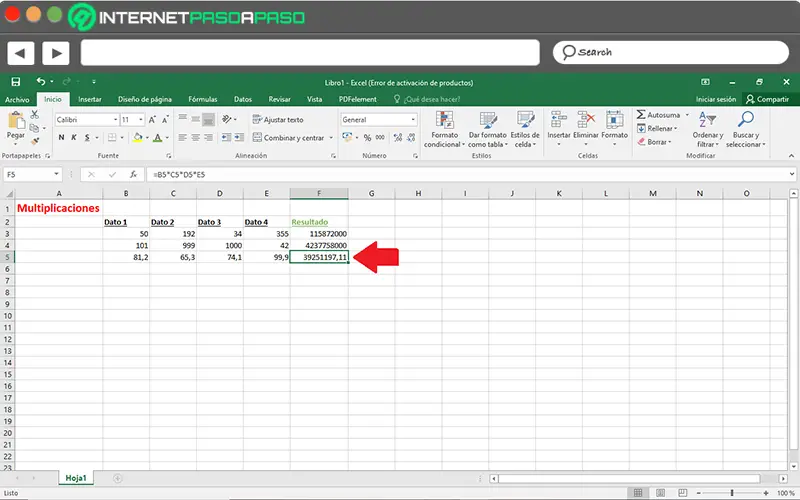This screenshot has height=500, width=800.
Task: Toggle bold formatting (N)
Action: (61, 137)
